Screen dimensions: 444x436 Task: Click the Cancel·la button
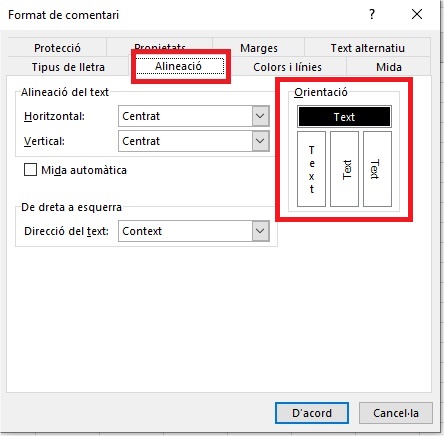click(x=396, y=413)
